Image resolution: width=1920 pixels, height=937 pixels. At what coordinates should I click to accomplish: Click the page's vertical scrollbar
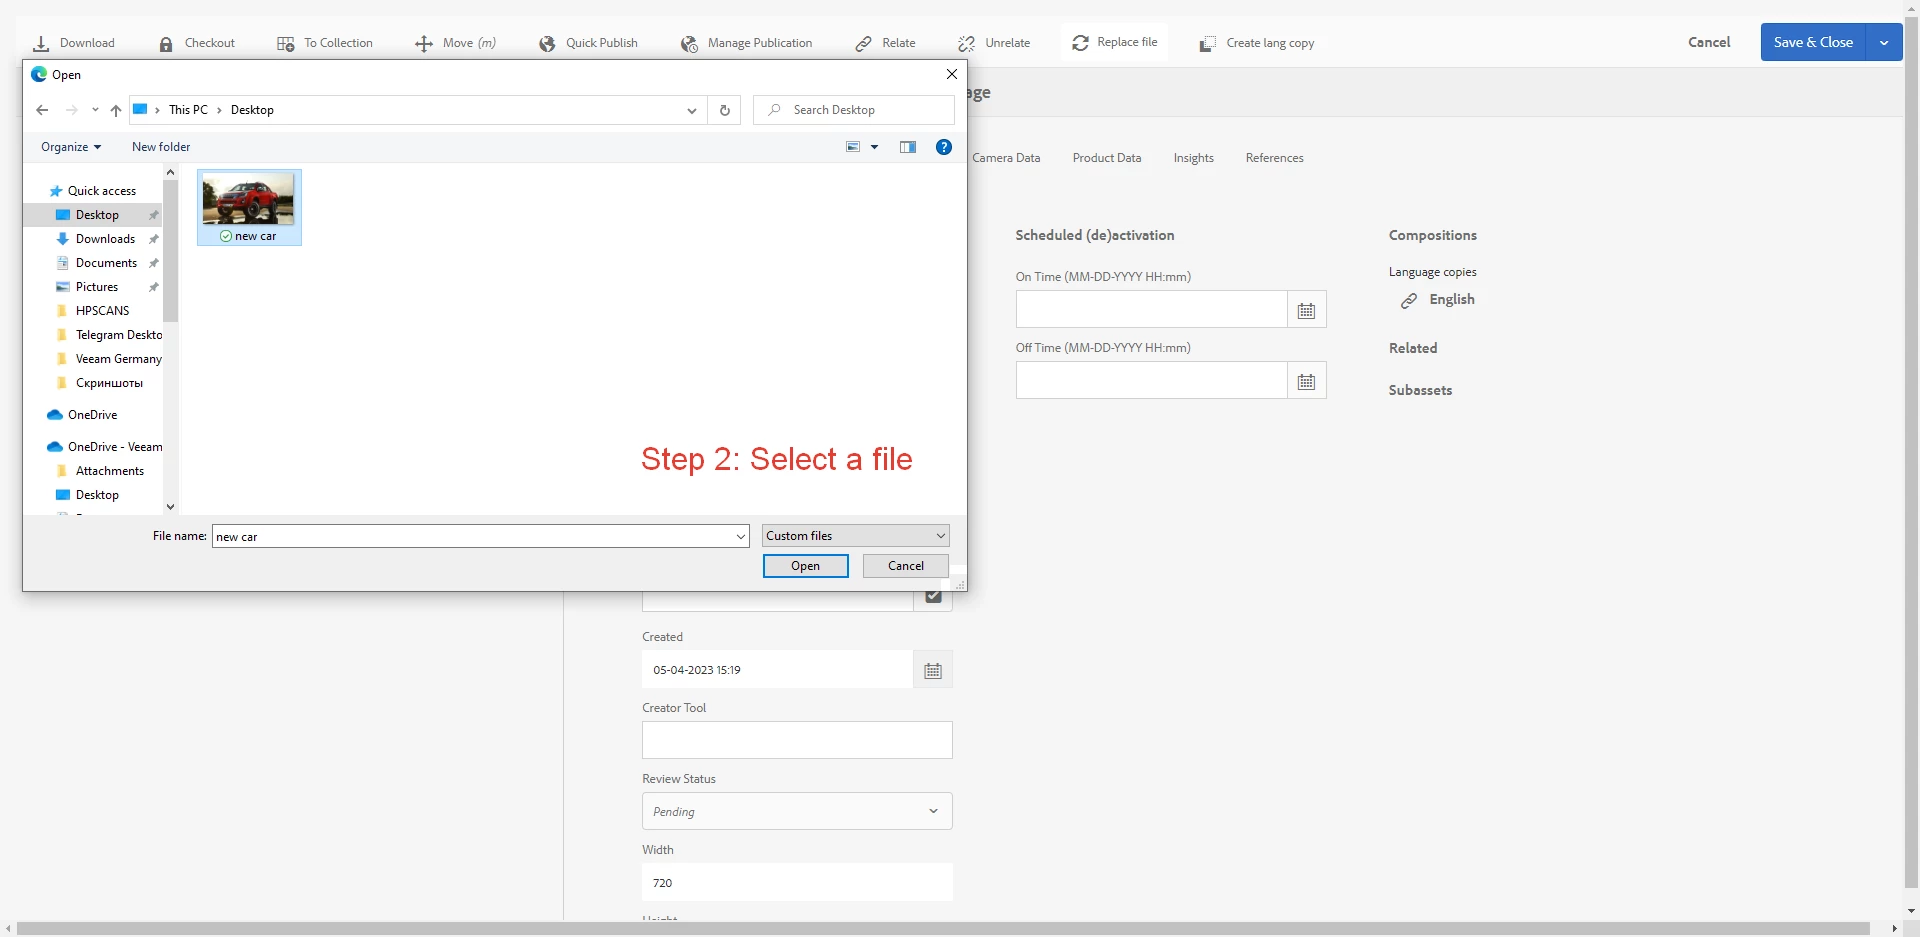click(x=1911, y=450)
